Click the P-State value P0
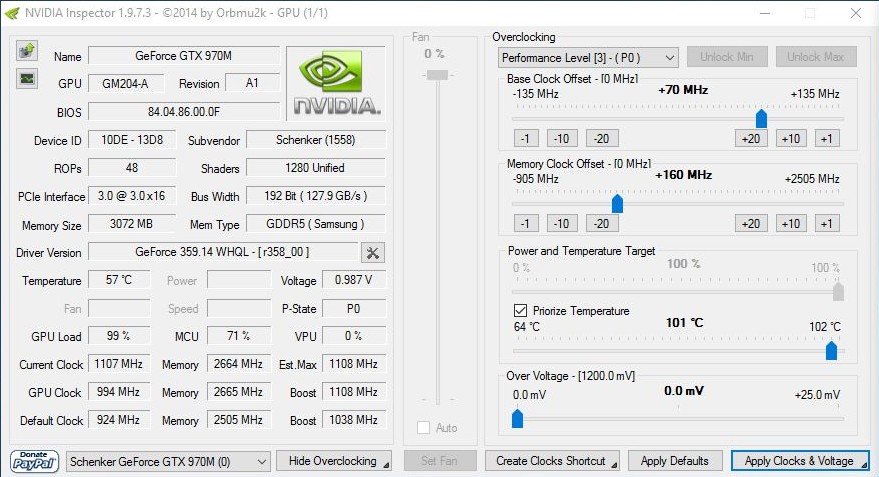This screenshot has width=879, height=477. [354, 308]
